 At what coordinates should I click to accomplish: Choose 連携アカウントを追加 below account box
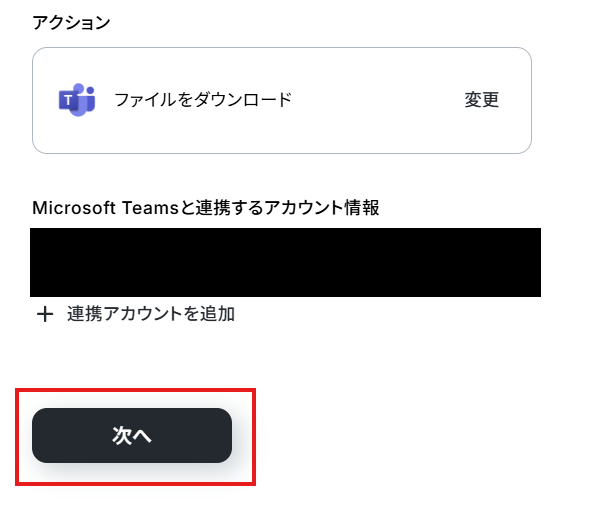(x=151, y=314)
